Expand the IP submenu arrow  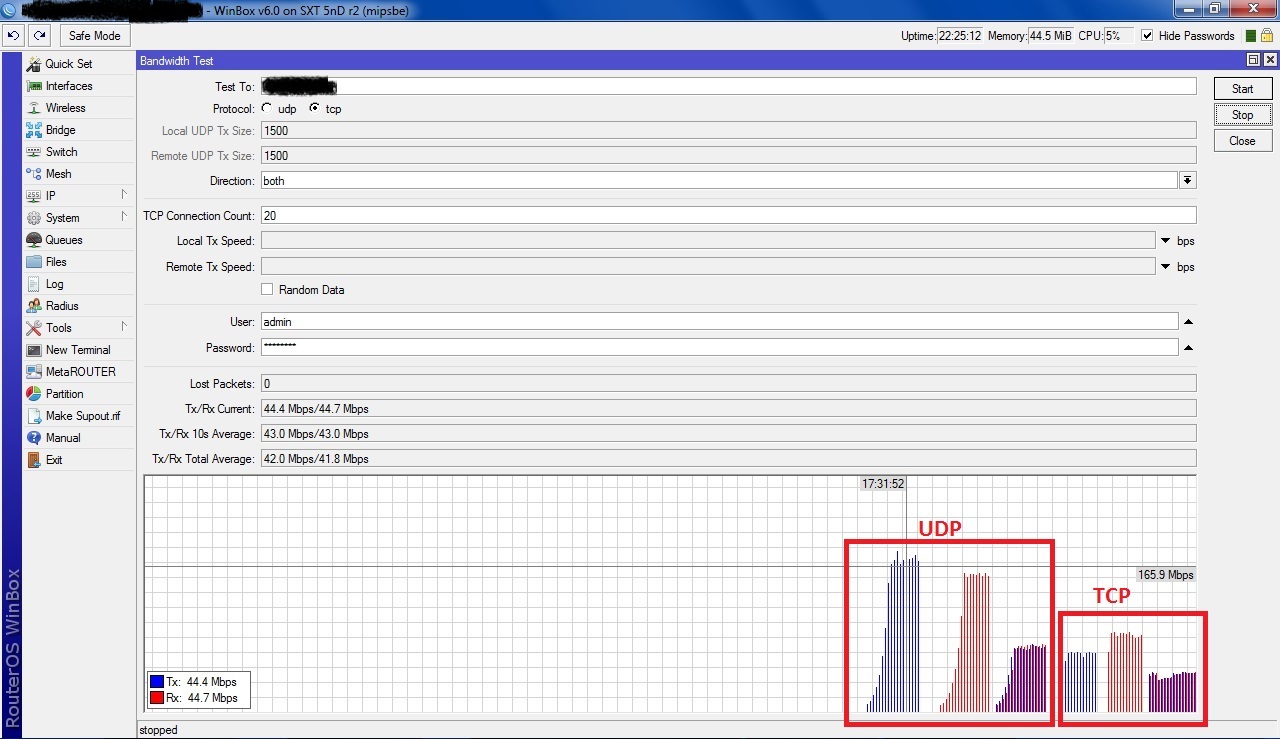pyautogui.click(x=124, y=194)
